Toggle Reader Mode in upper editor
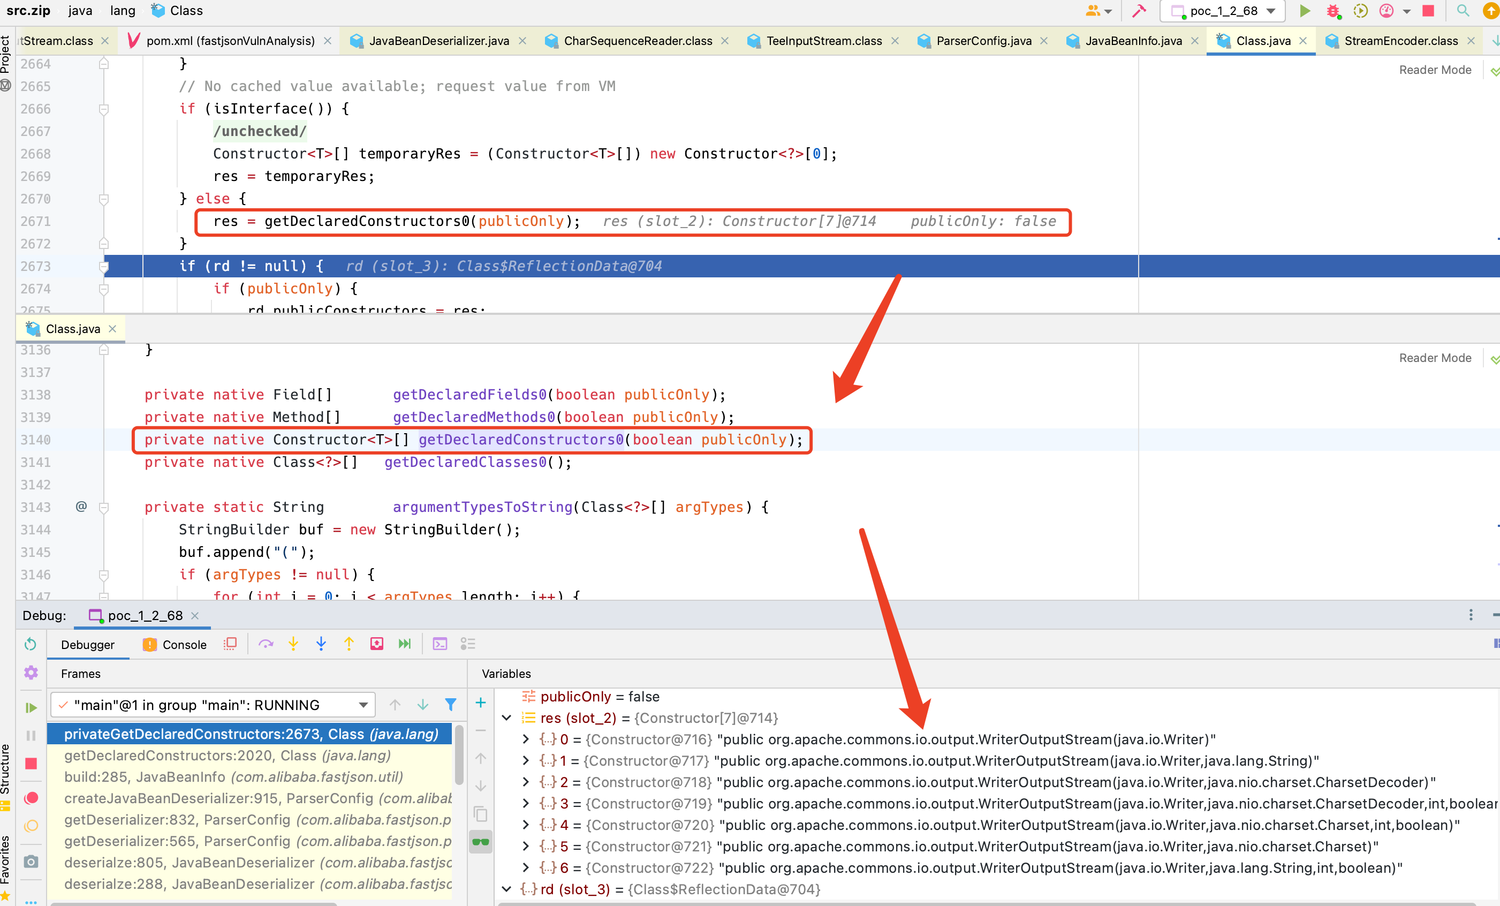 point(1435,70)
